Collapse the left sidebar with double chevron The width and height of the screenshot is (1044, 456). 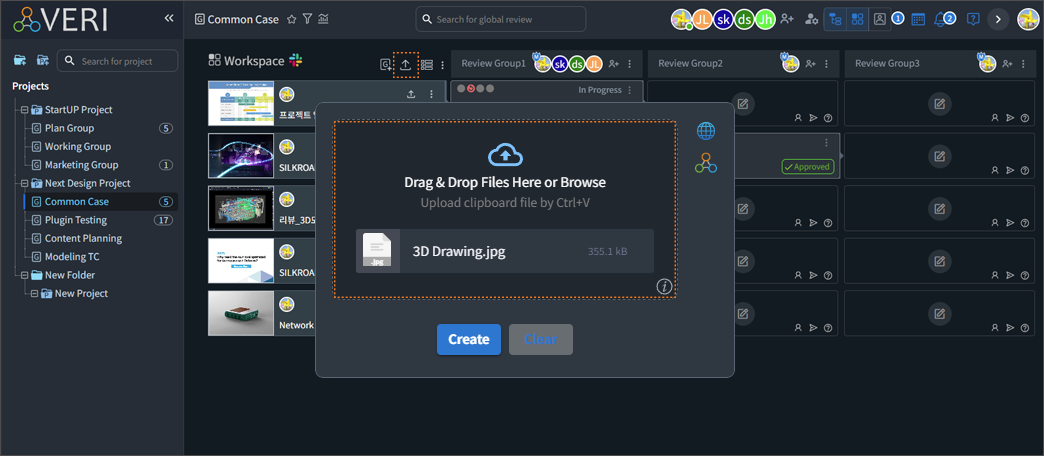(x=169, y=18)
